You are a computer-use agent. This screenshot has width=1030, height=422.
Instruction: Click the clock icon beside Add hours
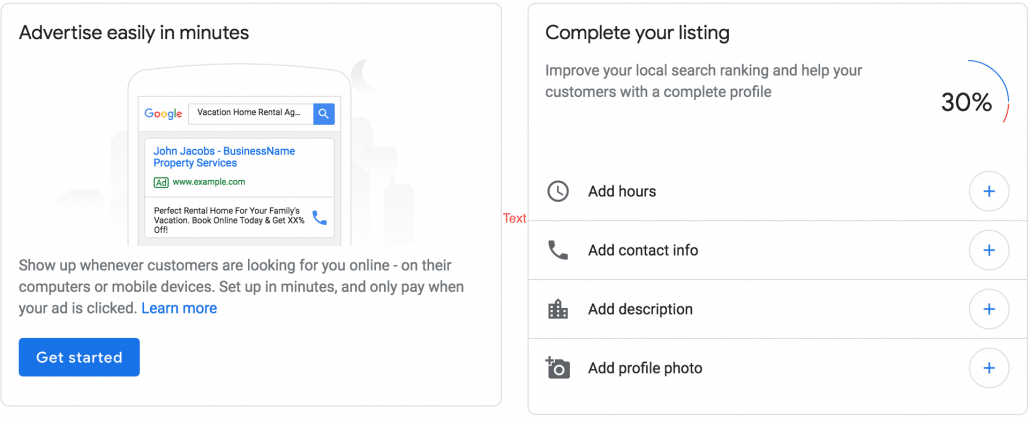tap(558, 191)
